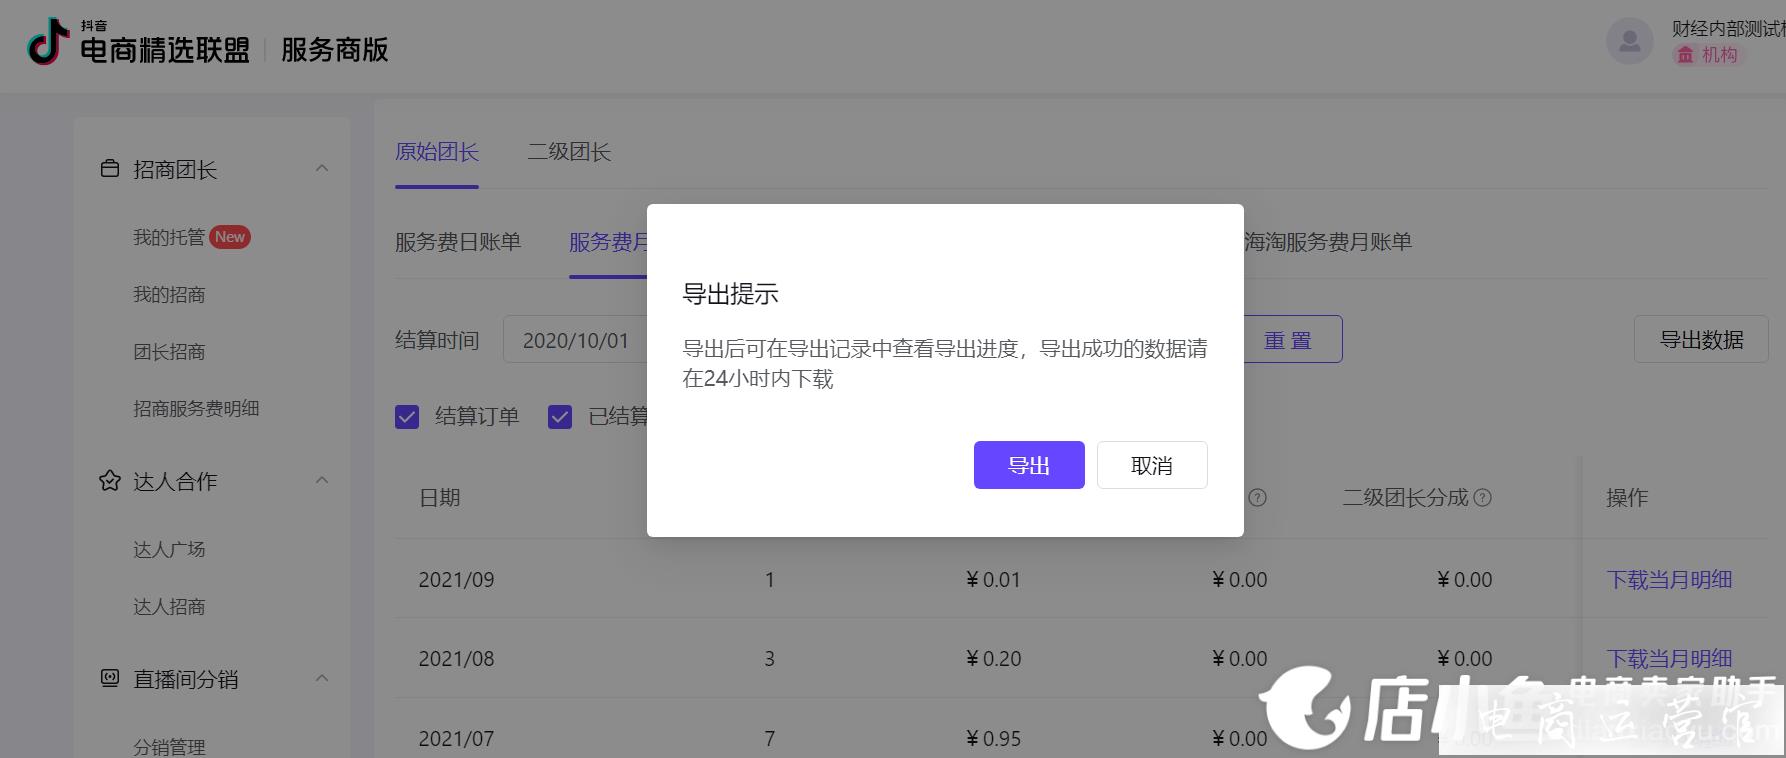The image size is (1786, 758).
Task: Click the Douyin logo icon
Action: [x=48, y=43]
